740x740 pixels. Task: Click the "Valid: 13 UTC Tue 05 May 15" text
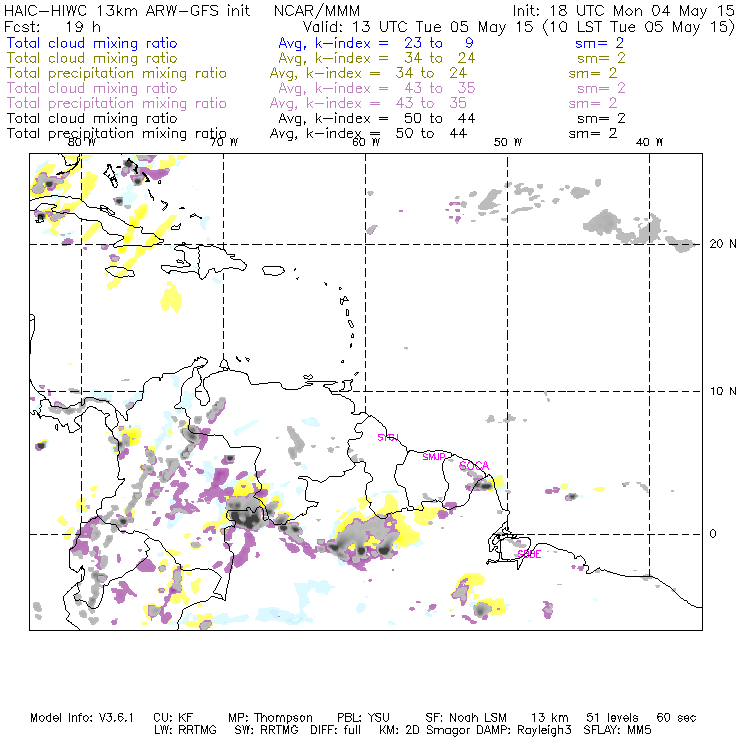point(418,27)
